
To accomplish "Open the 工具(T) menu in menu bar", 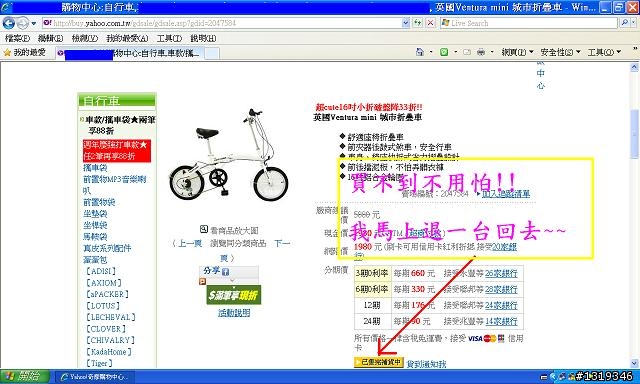I will coord(169,38).
